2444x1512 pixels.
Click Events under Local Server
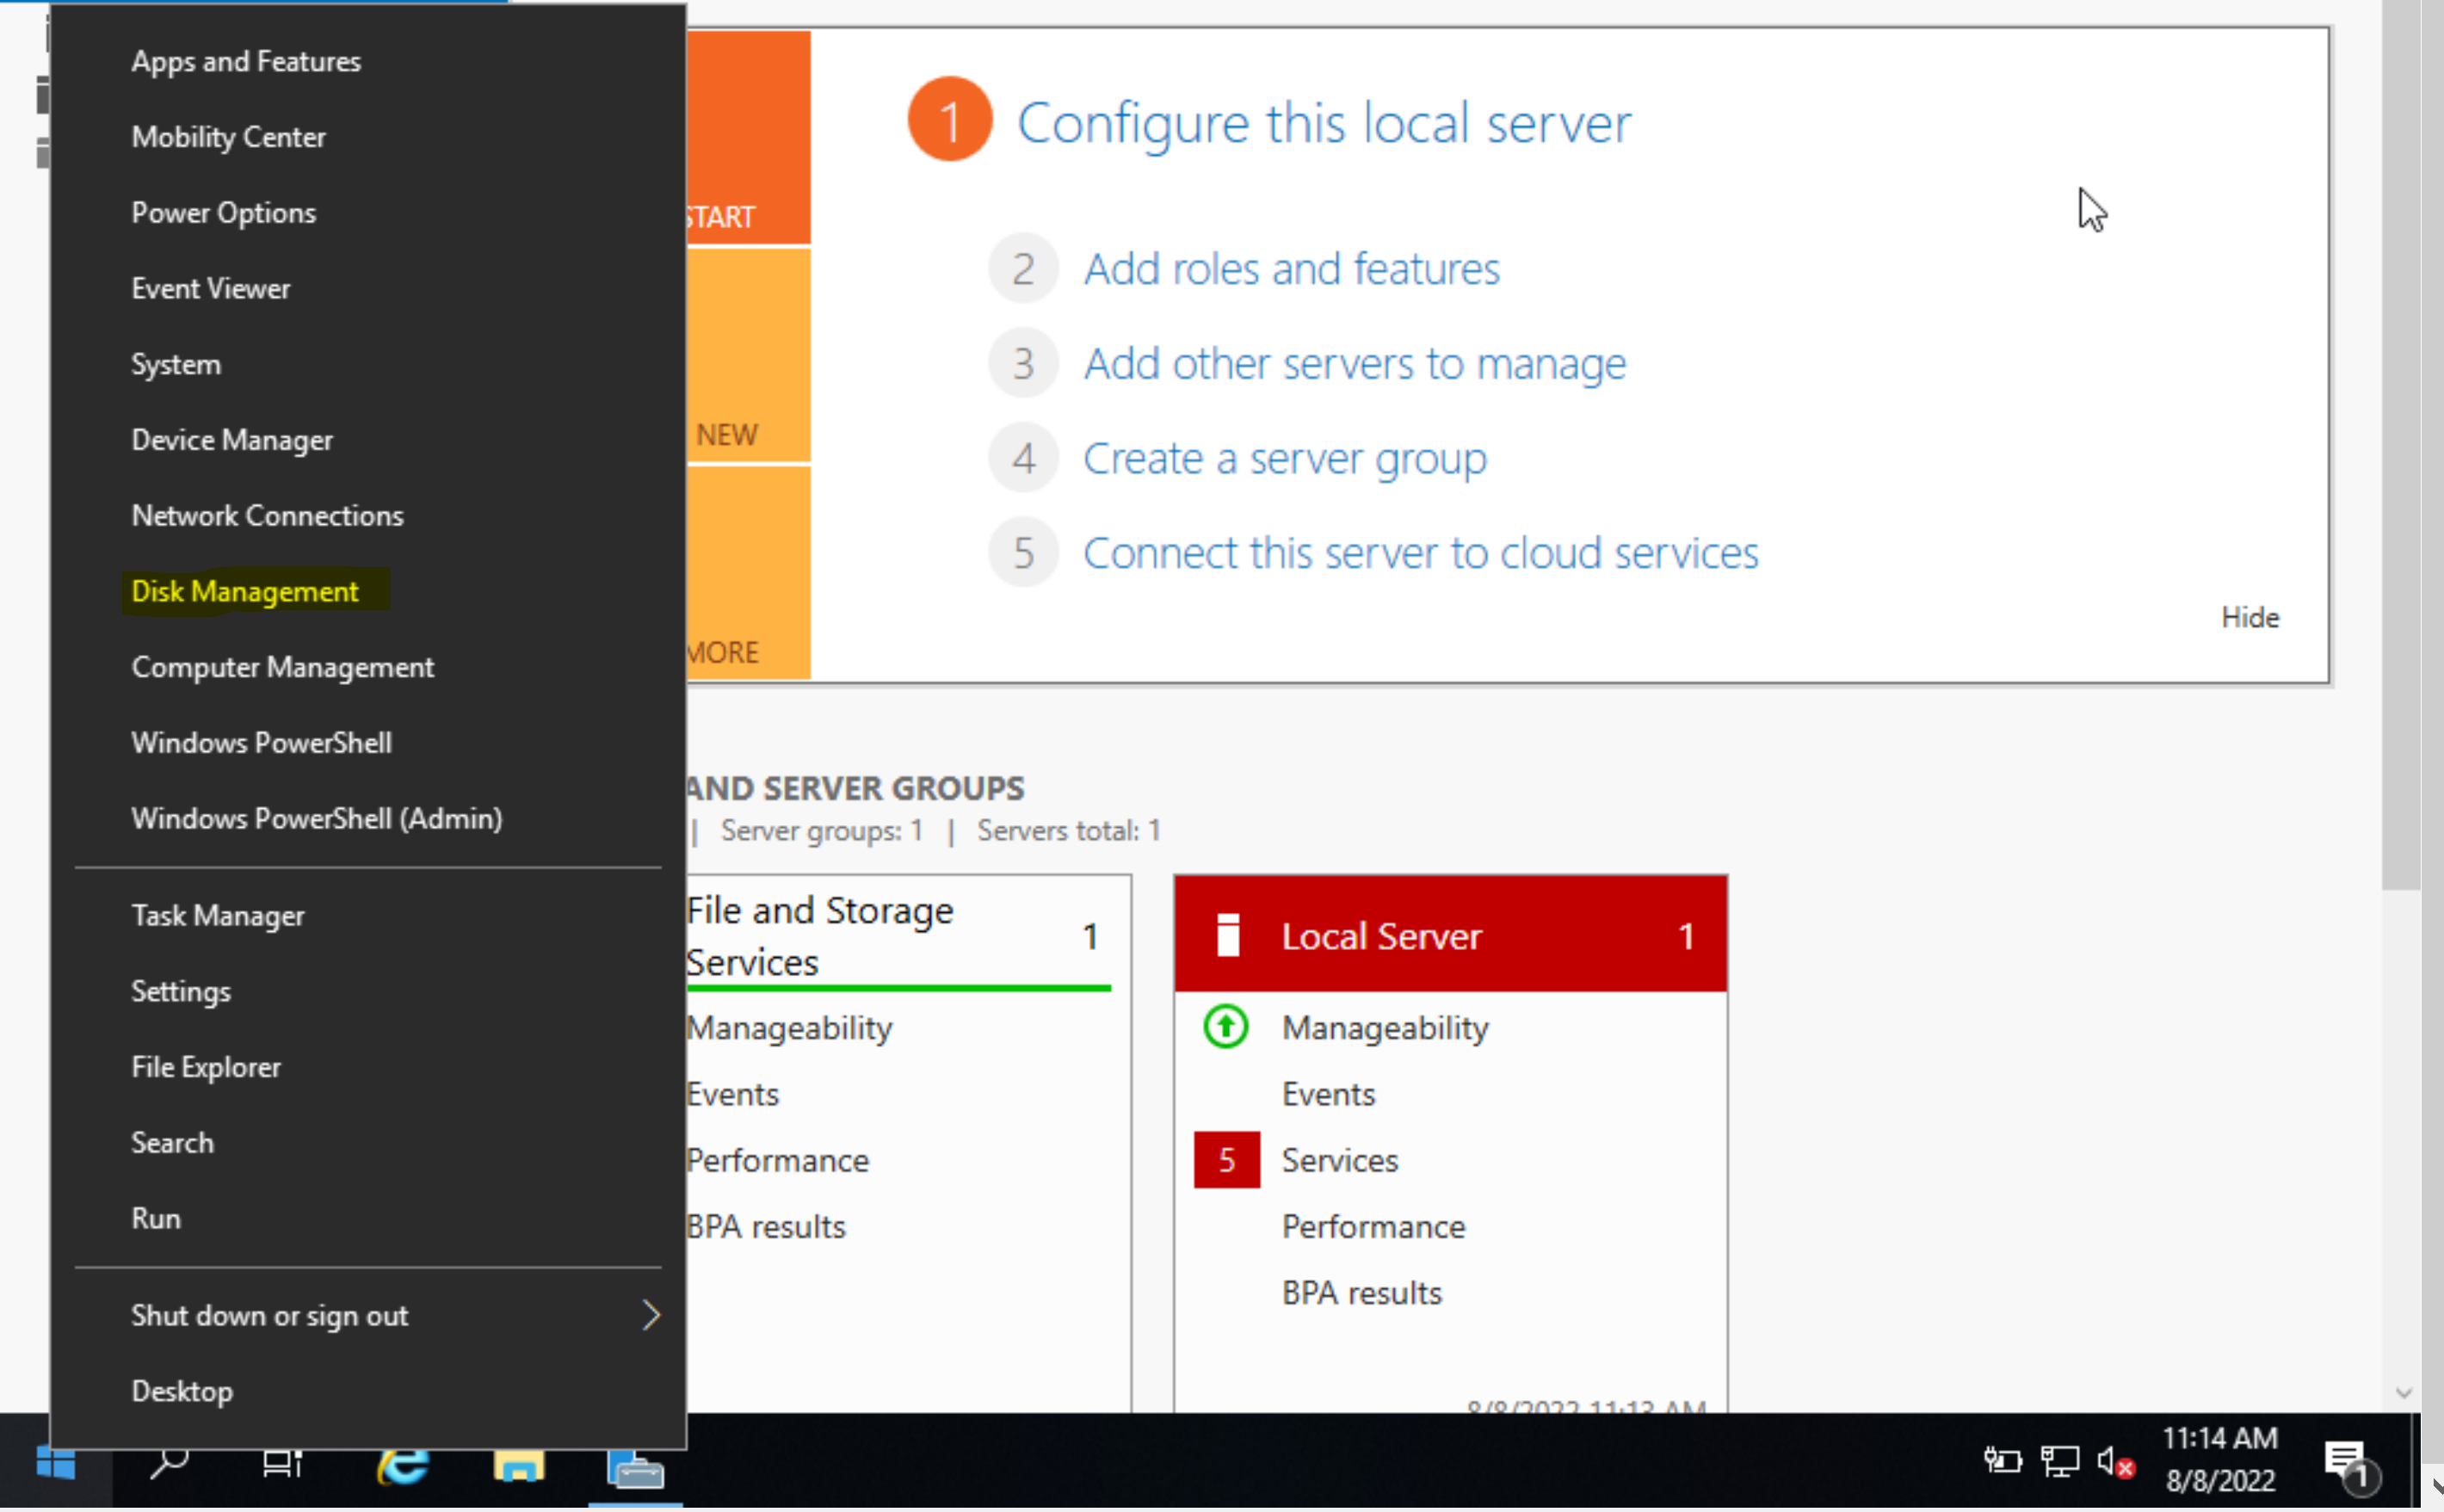tap(1328, 1094)
